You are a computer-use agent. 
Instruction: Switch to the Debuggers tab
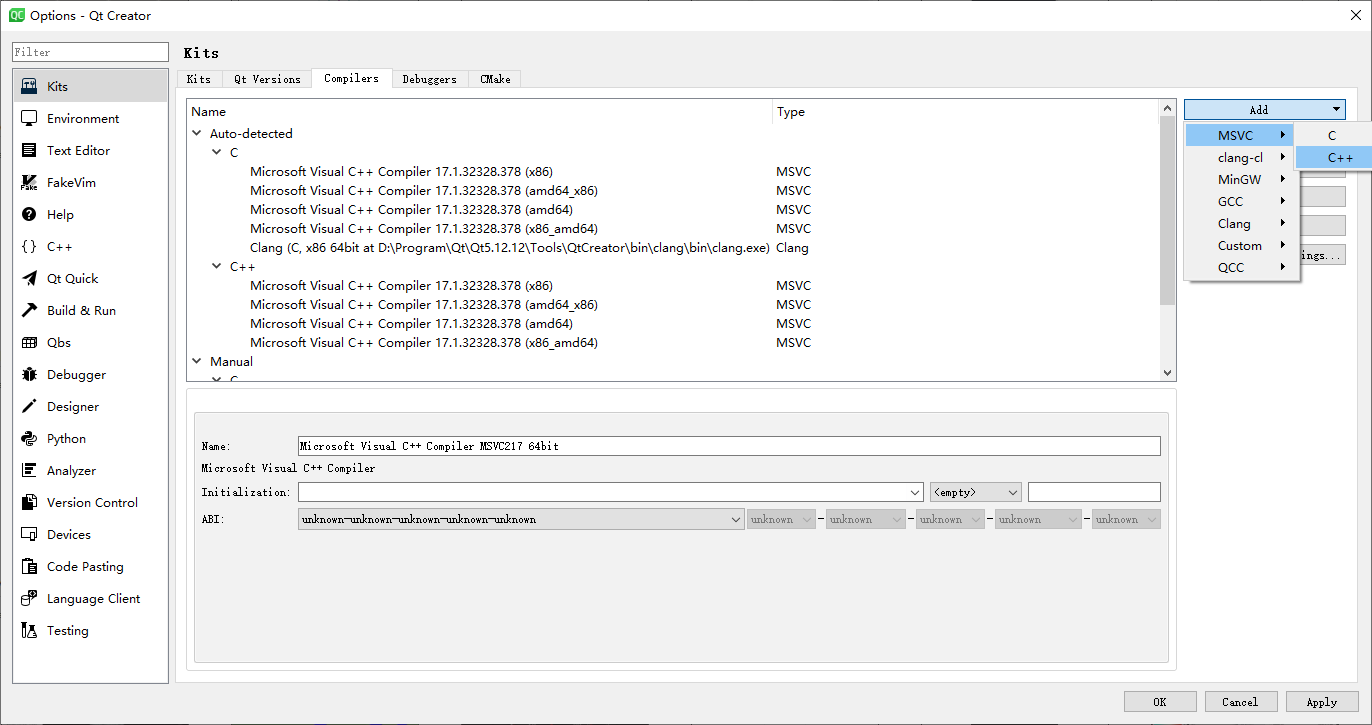click(429, 79)
